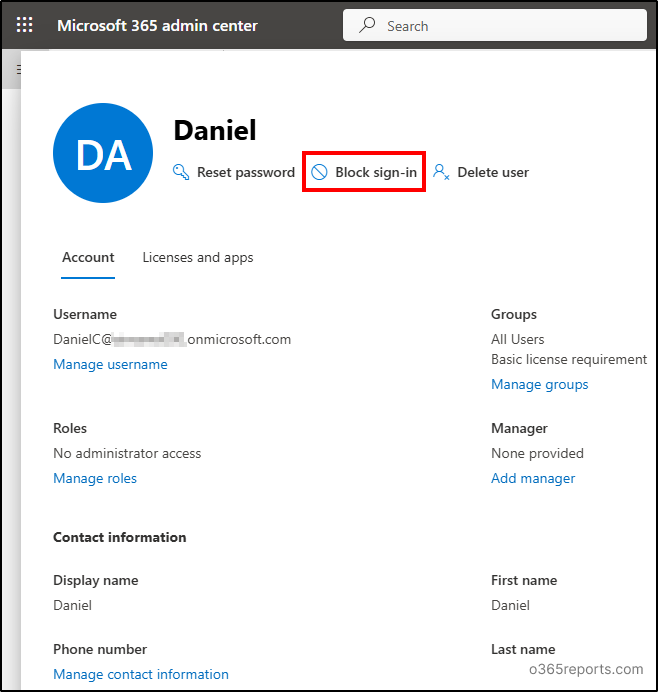The width and height of the screenshot is (658, 692).
Task: Click the Manager label
Action: point(519,428)
